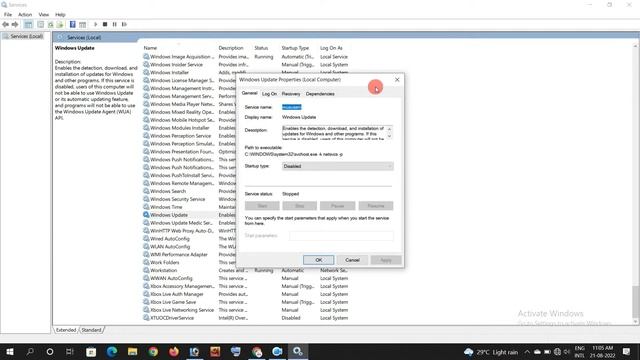
Task: Open the Action menu
Action: 25,14
